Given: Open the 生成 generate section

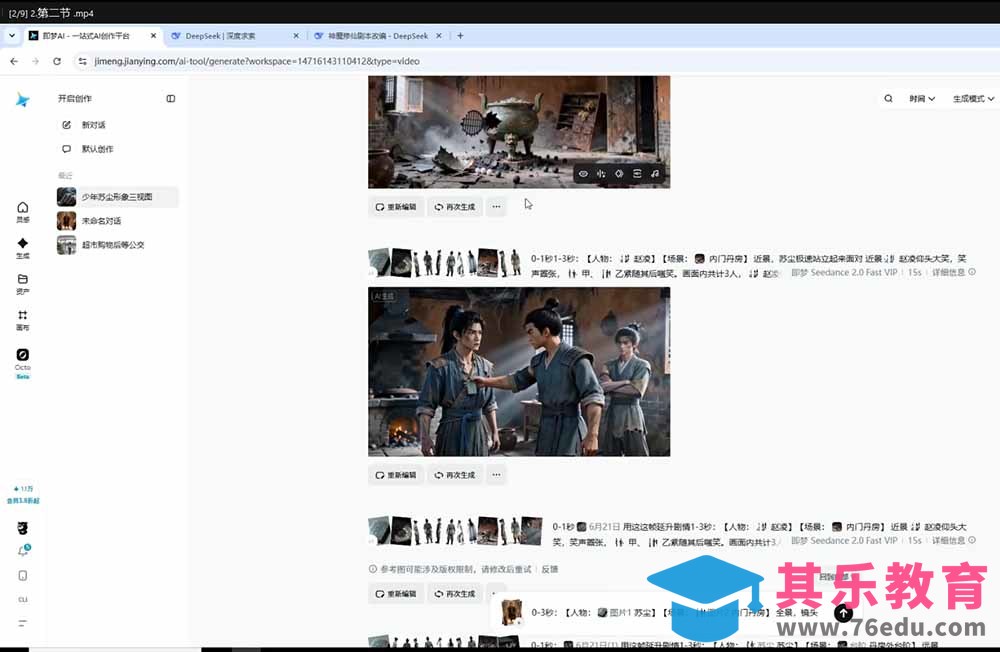Looking at the screenshot, I should (22, 248).
